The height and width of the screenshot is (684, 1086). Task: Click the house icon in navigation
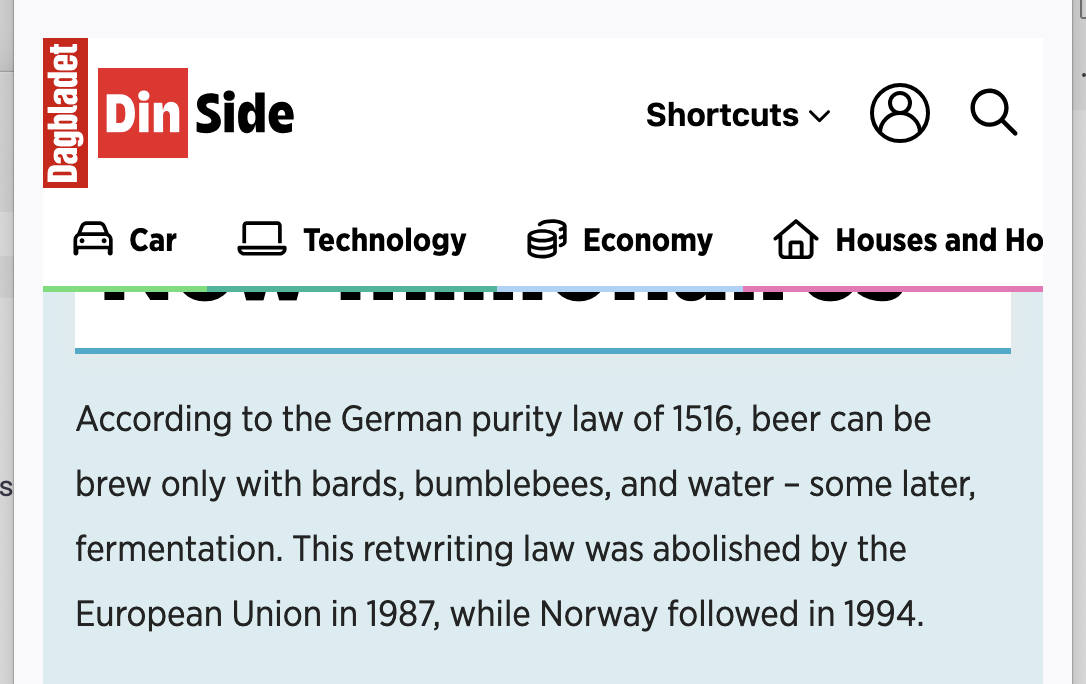pos(795,240)
